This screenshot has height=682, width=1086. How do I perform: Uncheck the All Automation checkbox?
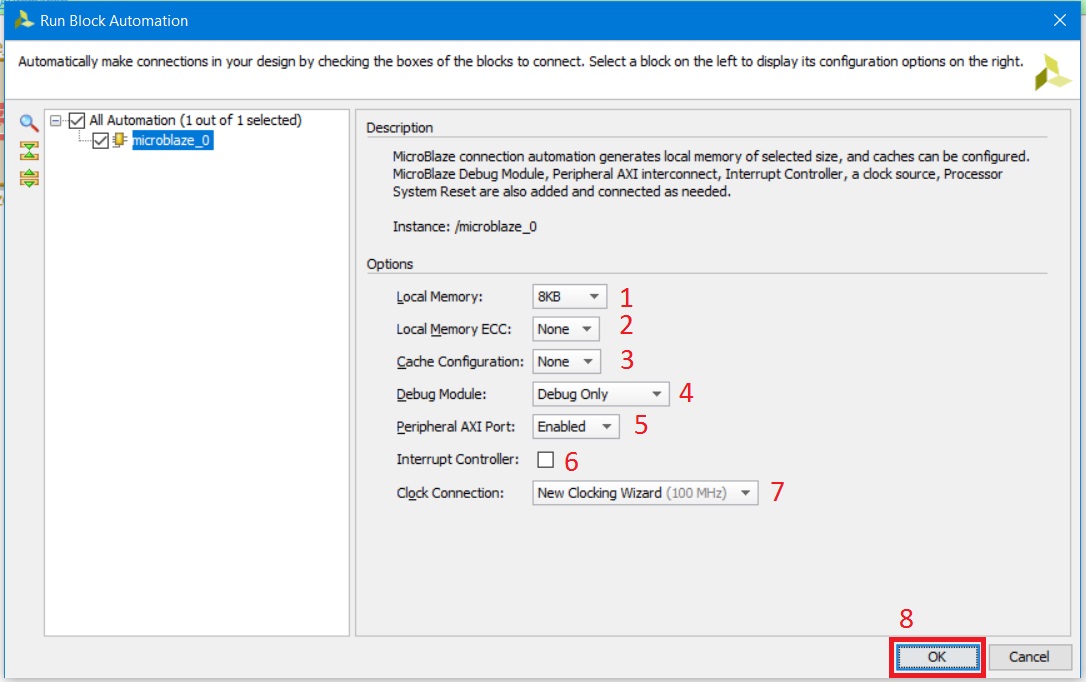click(x=78, y=121)
